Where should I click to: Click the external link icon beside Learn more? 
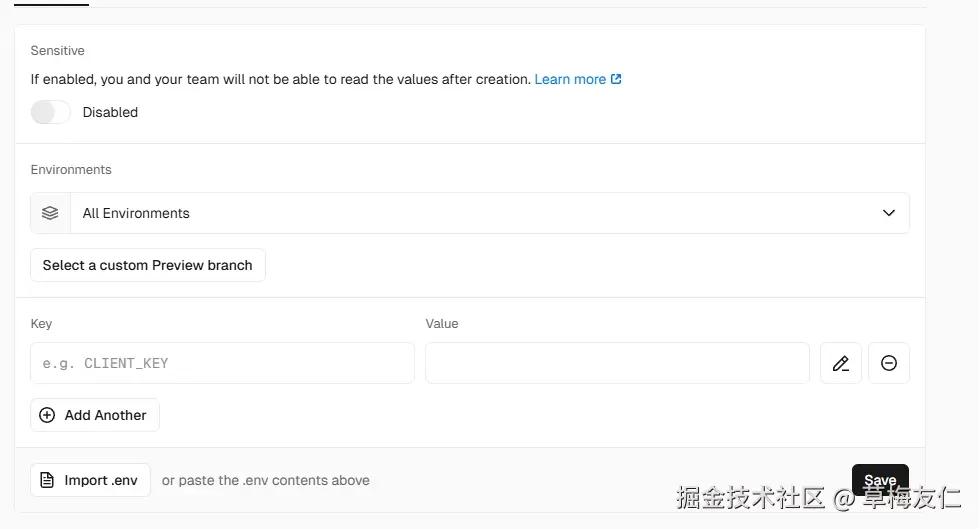coord(616,79)
